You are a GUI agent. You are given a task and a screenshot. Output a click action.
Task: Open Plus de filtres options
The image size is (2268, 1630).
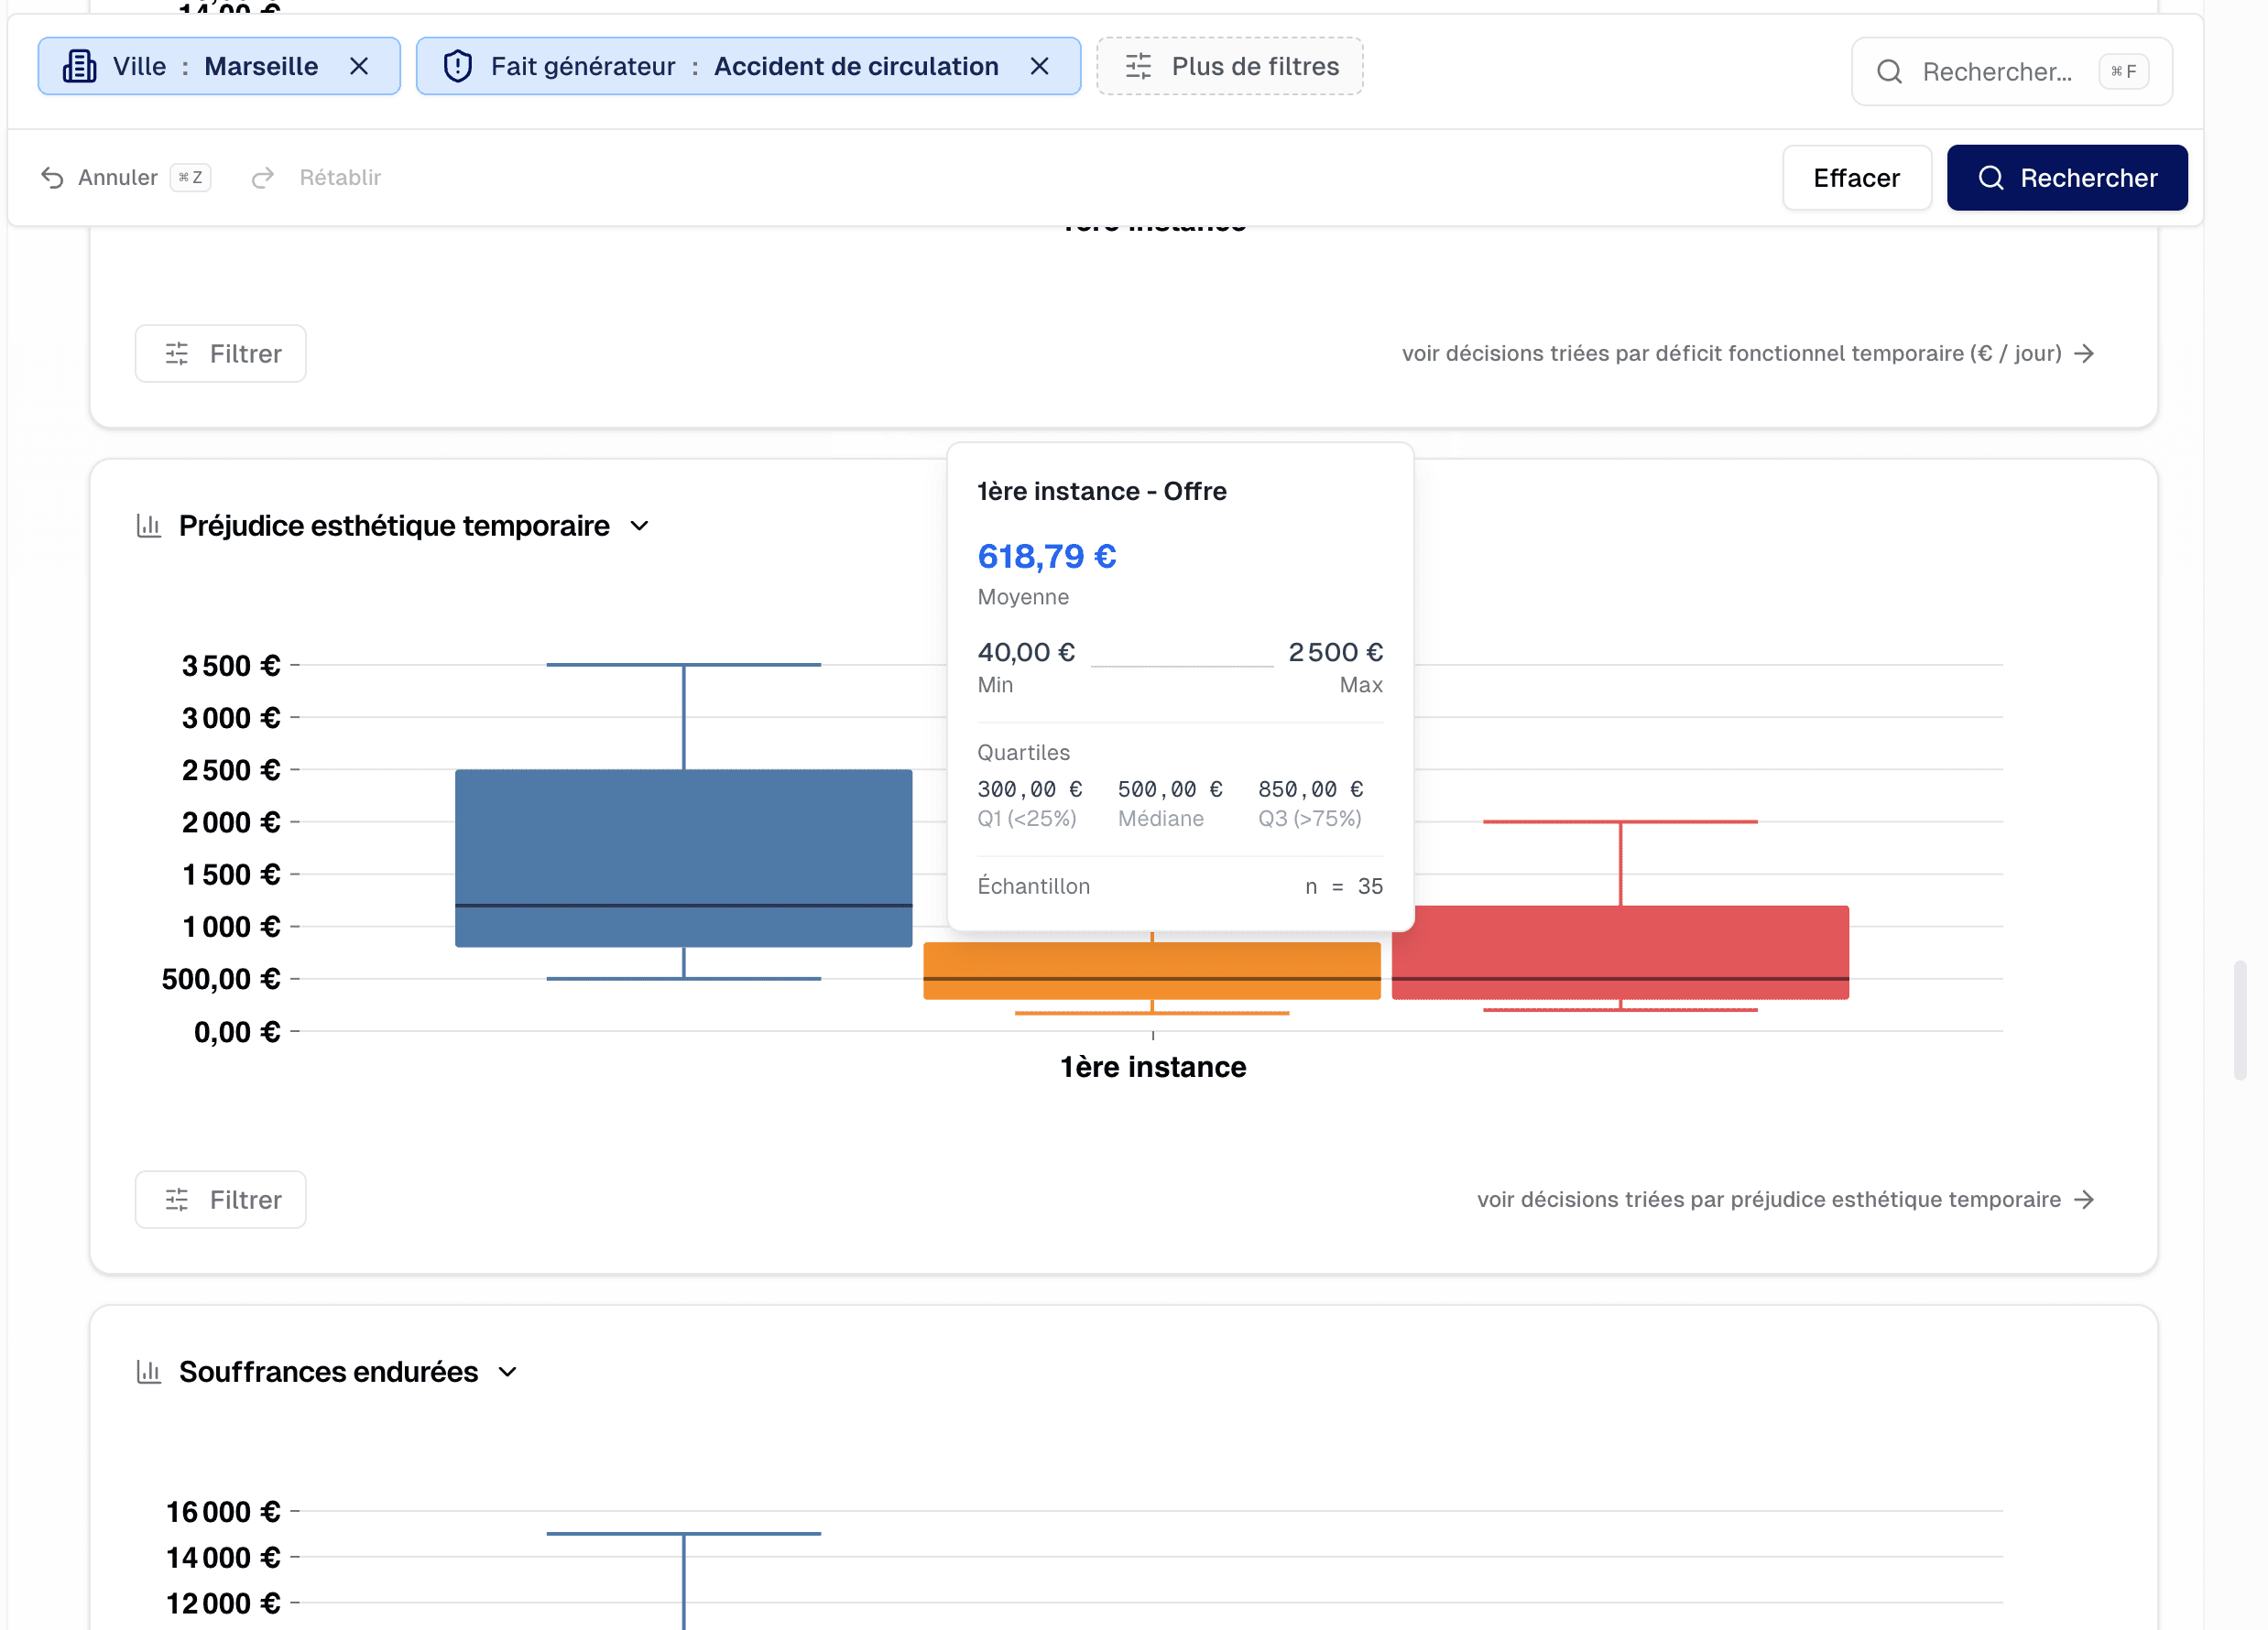pos(1229,67)
